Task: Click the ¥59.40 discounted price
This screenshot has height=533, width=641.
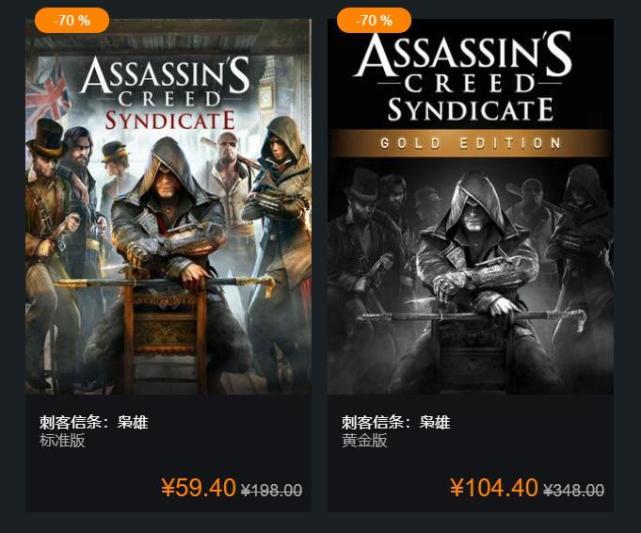Action: click(198, 488)
